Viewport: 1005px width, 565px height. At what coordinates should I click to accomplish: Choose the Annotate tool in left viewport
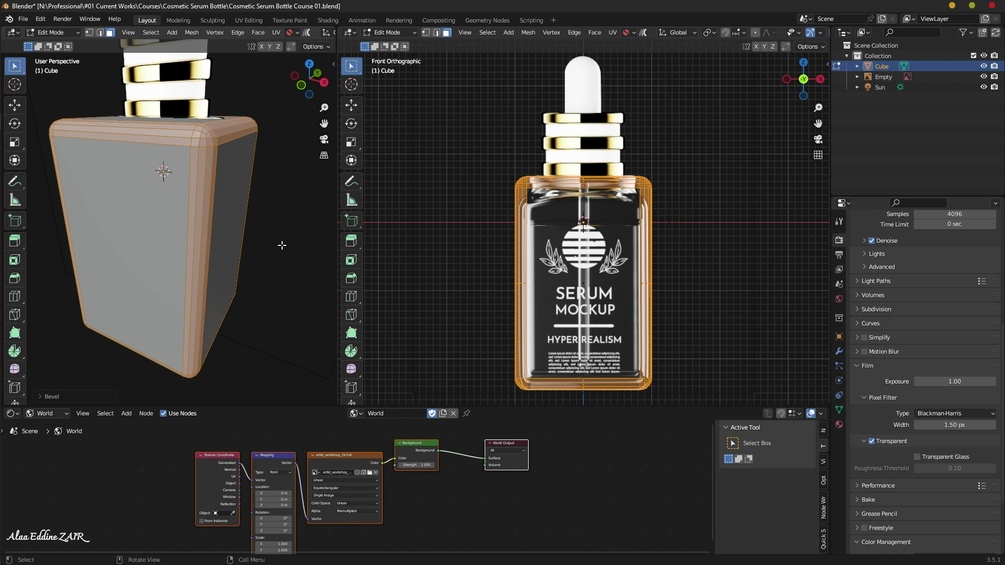pyautogui.click(x=15, y=181)
